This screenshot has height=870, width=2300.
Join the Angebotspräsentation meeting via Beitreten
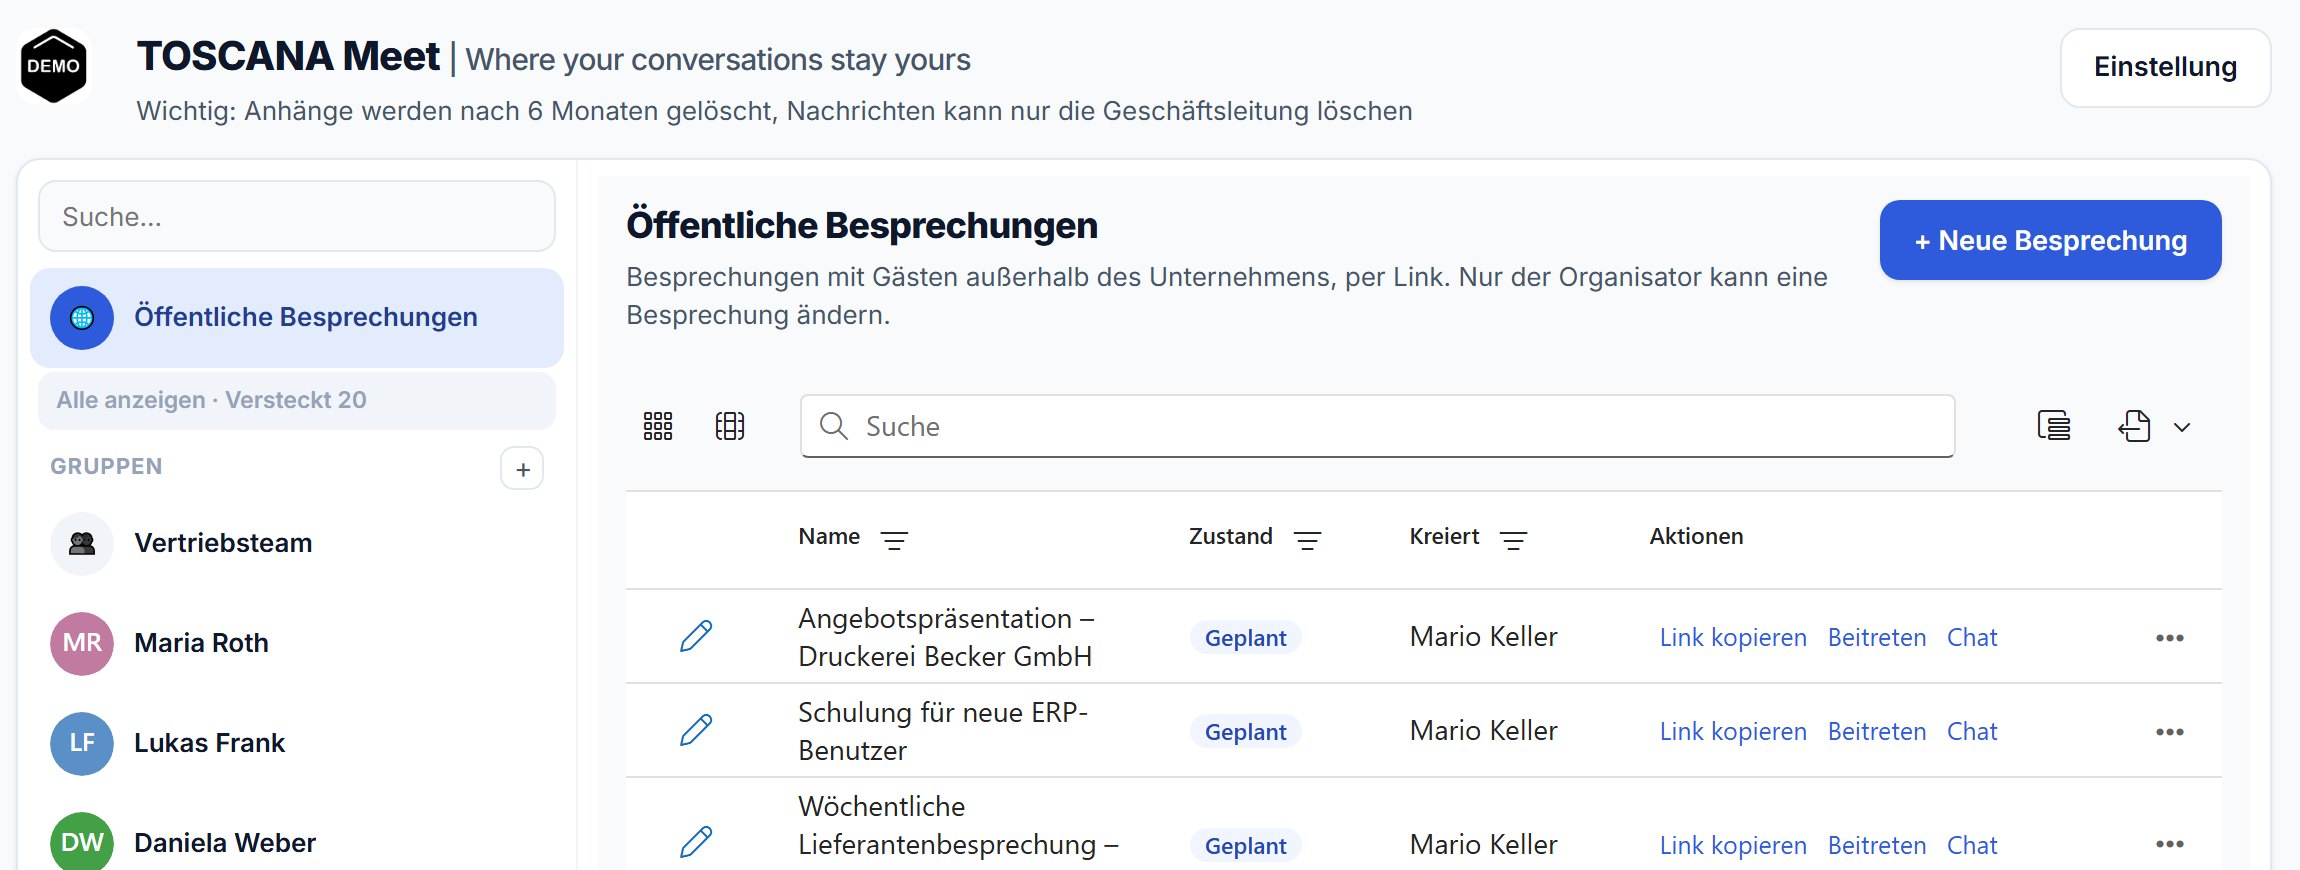(1877, 637)
